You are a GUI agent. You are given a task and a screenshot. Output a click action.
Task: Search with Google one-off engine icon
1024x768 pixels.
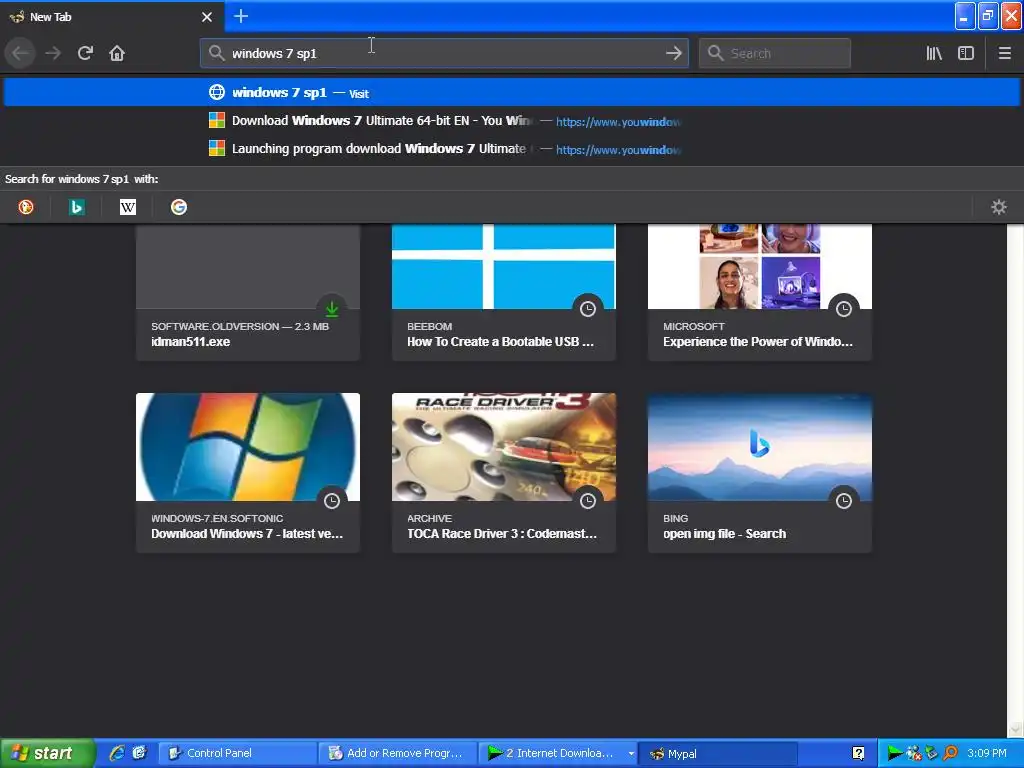point(179,207)
